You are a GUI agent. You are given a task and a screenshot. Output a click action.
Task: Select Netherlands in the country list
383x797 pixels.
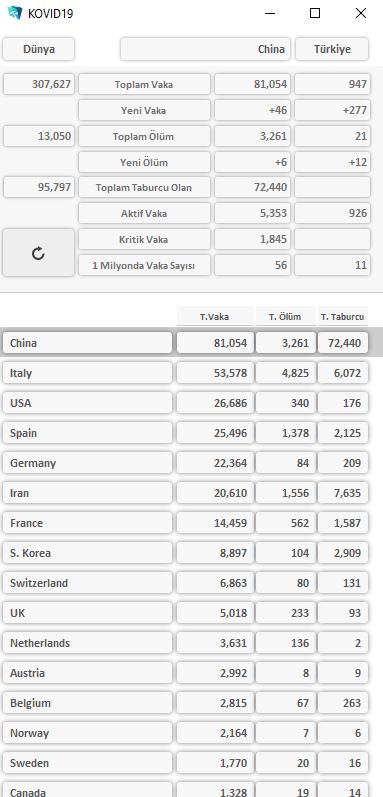coord(87,643)
